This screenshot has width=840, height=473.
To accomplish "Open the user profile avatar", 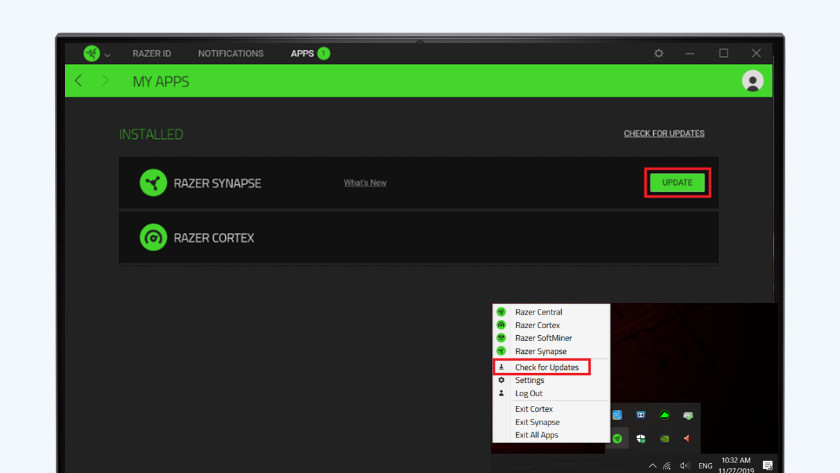I will coord(753,81).
